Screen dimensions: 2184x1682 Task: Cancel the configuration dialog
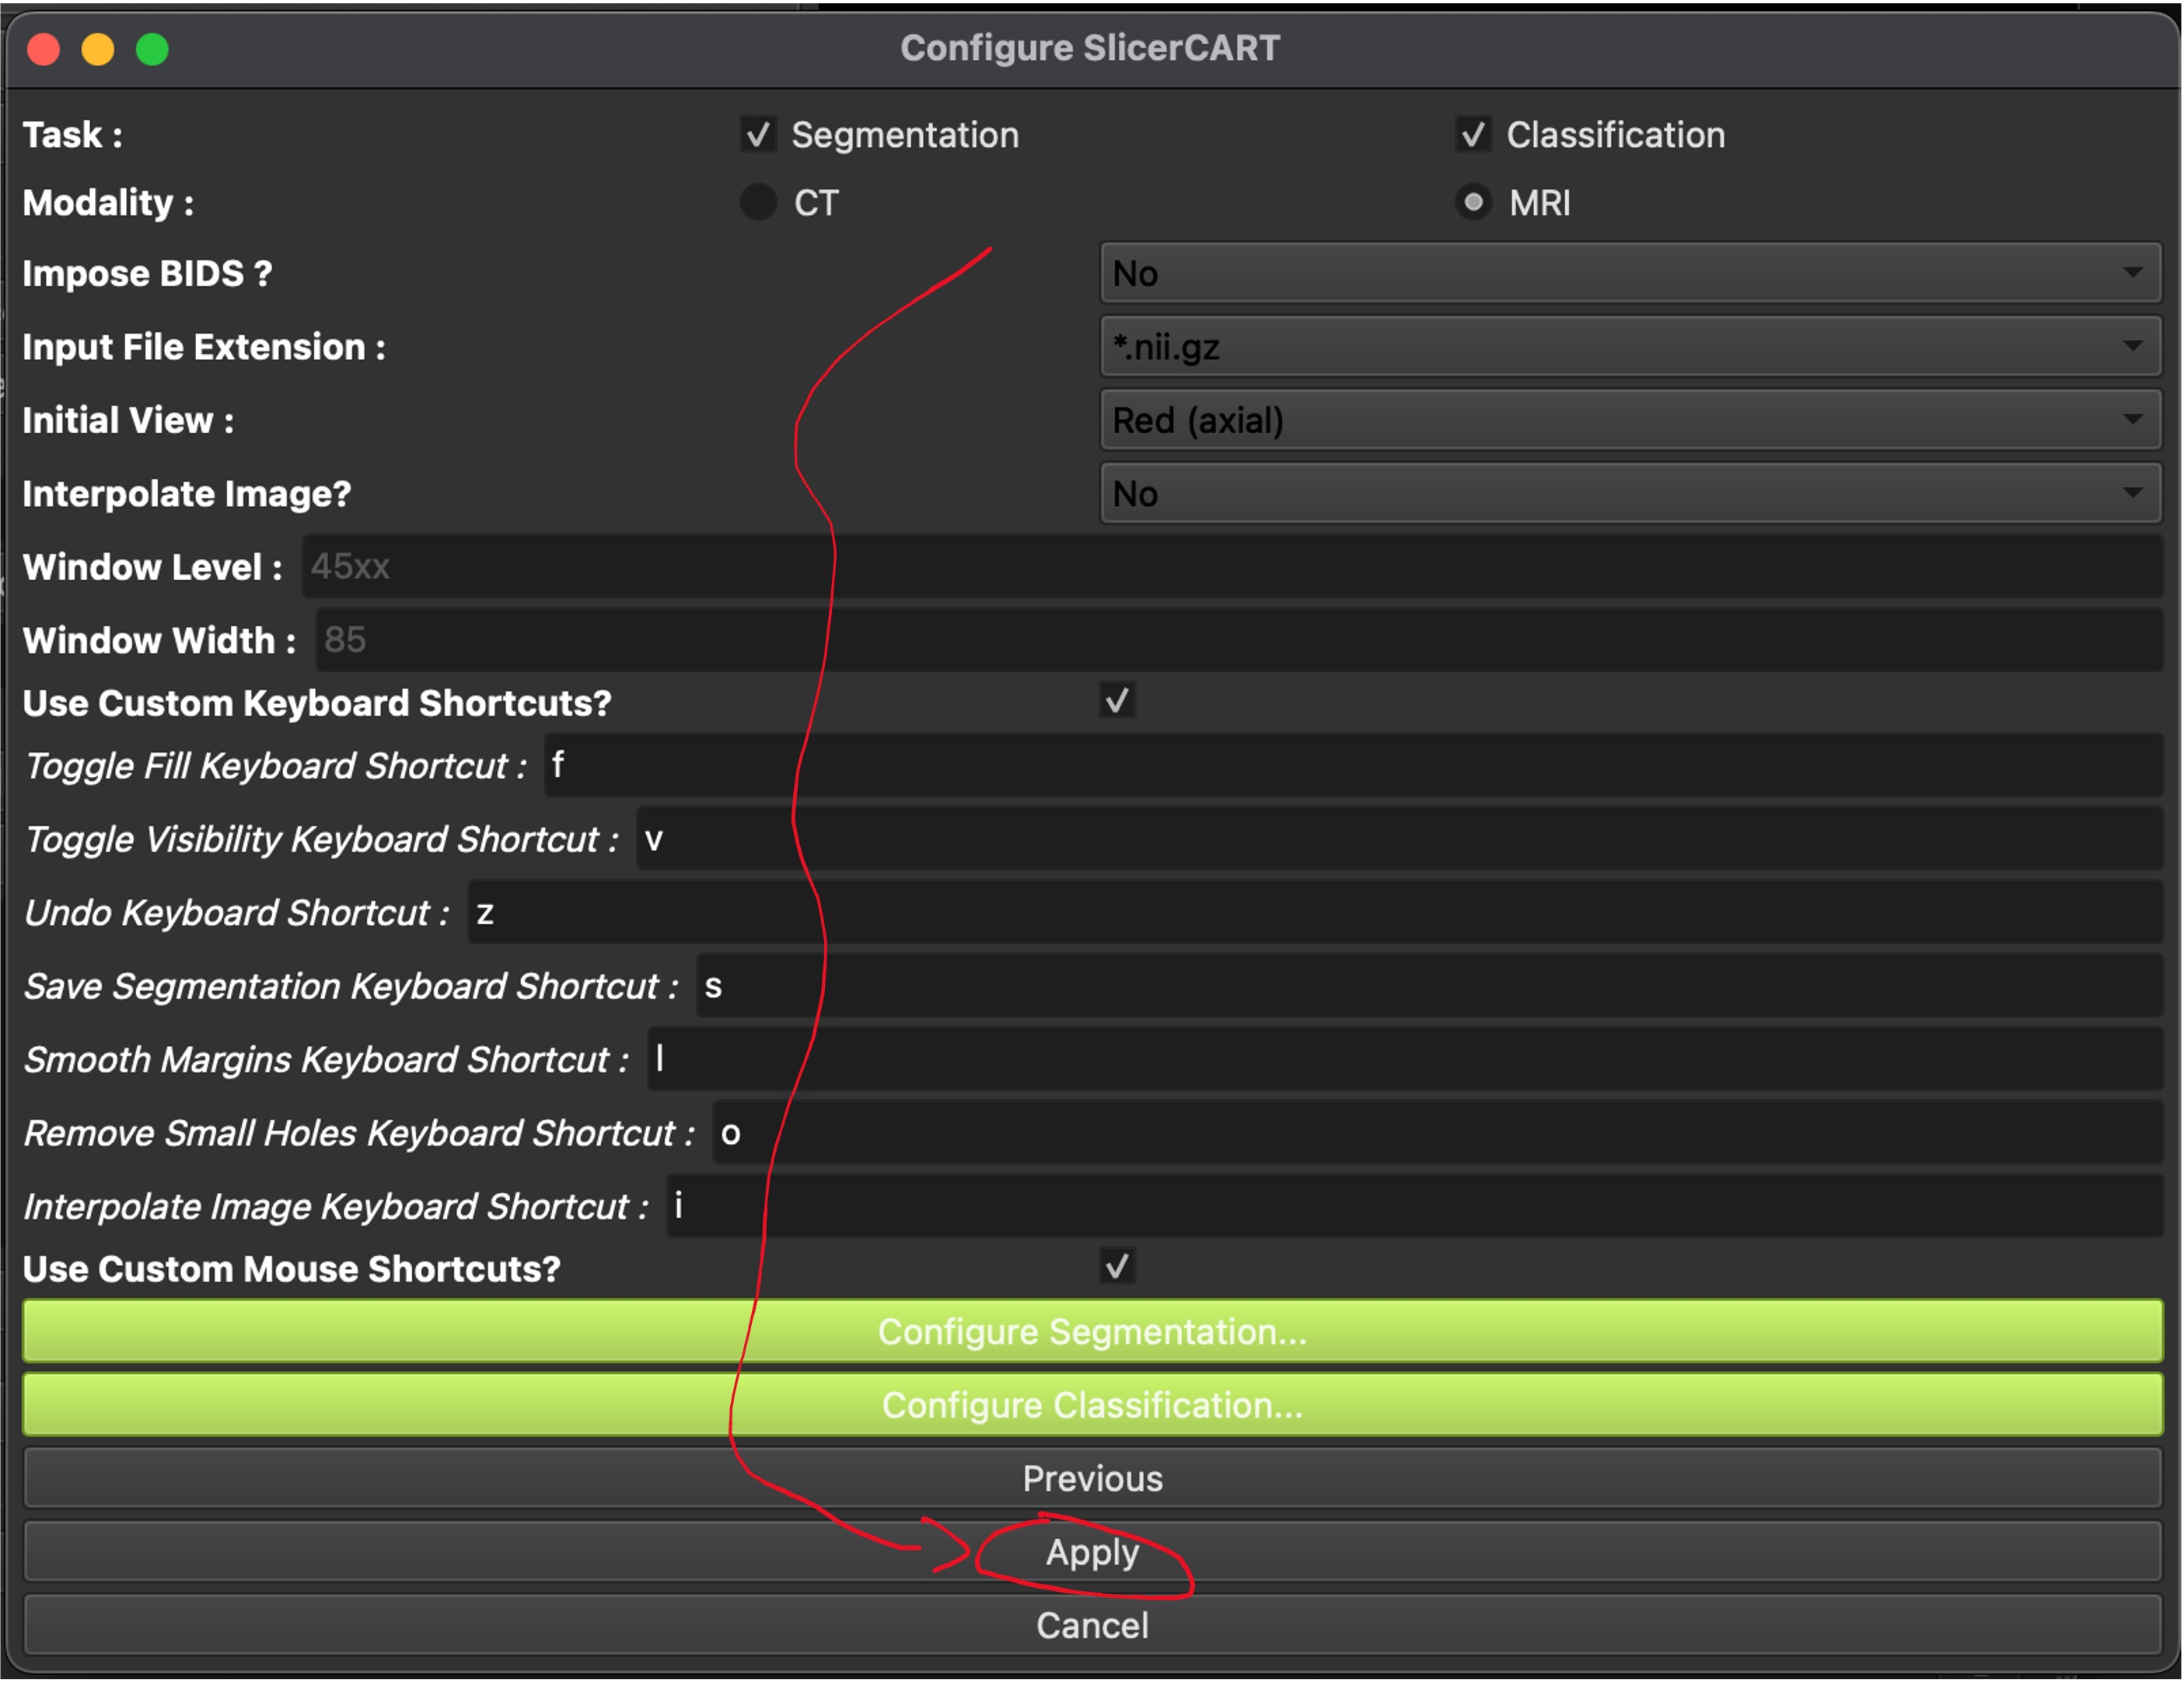[x=1092, y=1626]
